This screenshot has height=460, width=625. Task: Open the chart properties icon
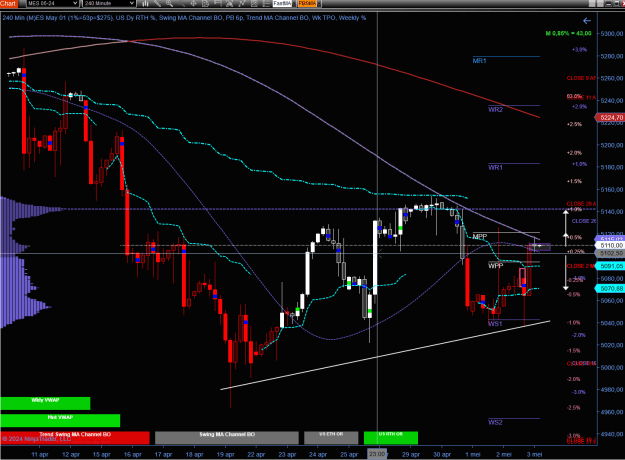click(266, 4)
